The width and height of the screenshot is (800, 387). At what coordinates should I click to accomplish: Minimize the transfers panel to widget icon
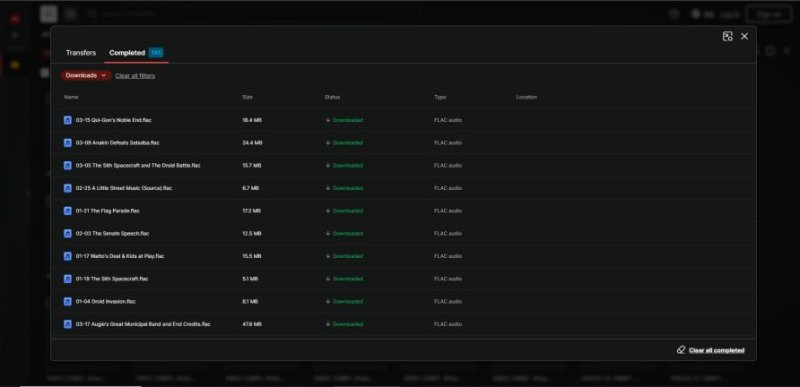point(728,36)
